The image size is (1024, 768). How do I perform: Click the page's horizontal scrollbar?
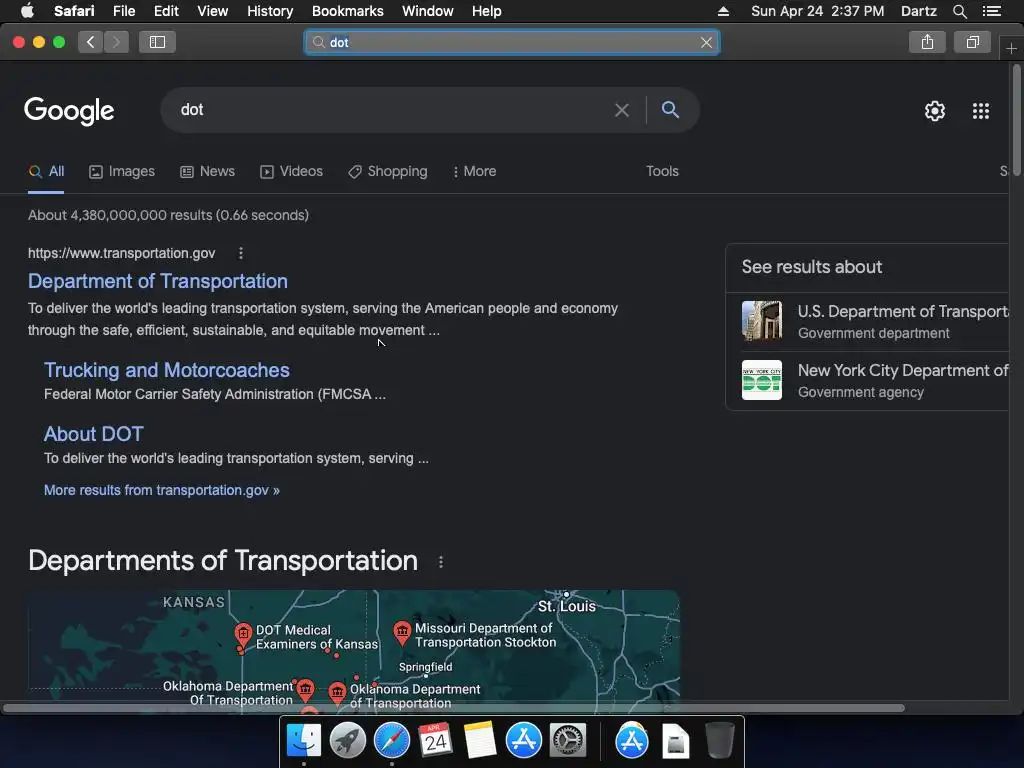tap(453, 708)
